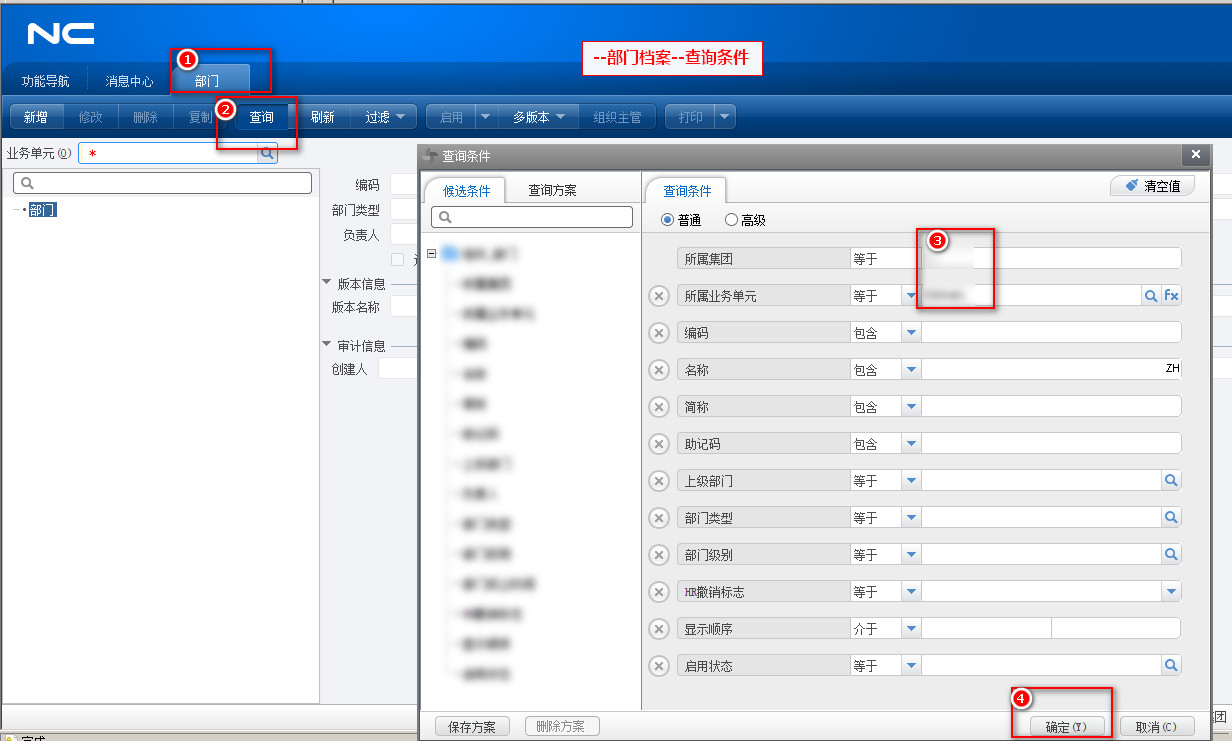Open the 消息中心 tab

(x=130, y=81)
